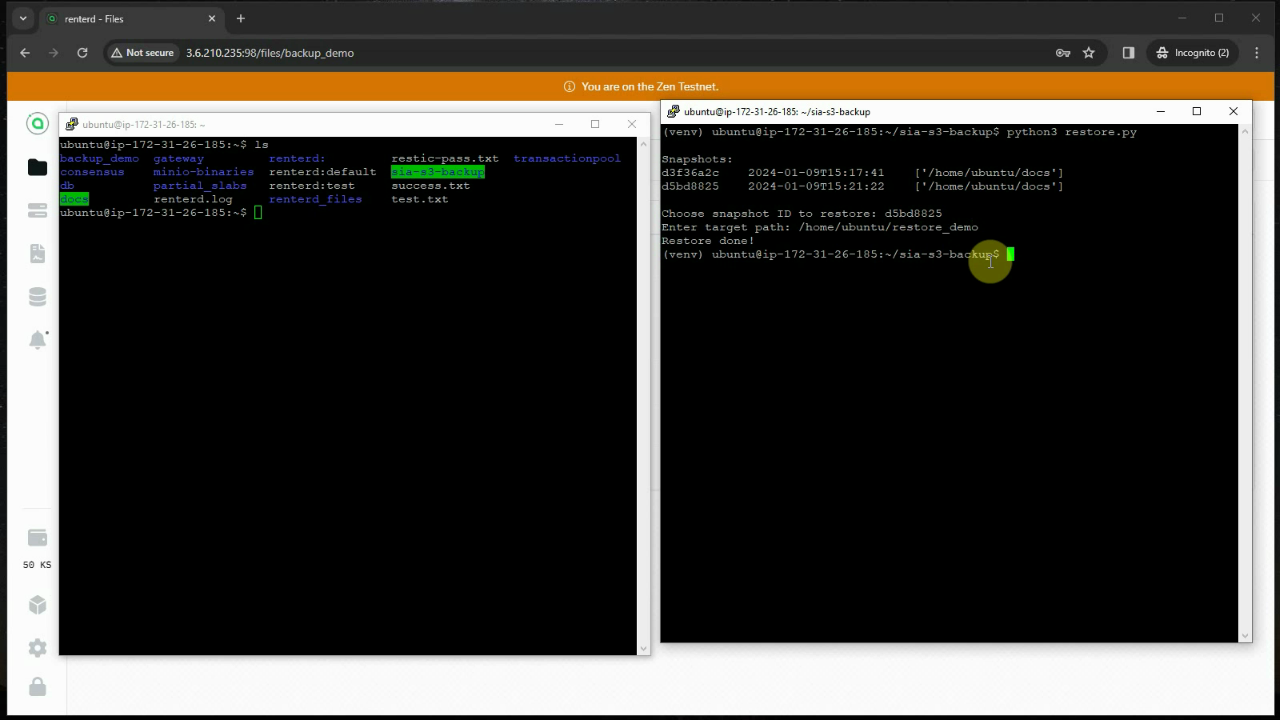
Task: Bookmark this page with star icon
Action: (x=1089, y=53)
